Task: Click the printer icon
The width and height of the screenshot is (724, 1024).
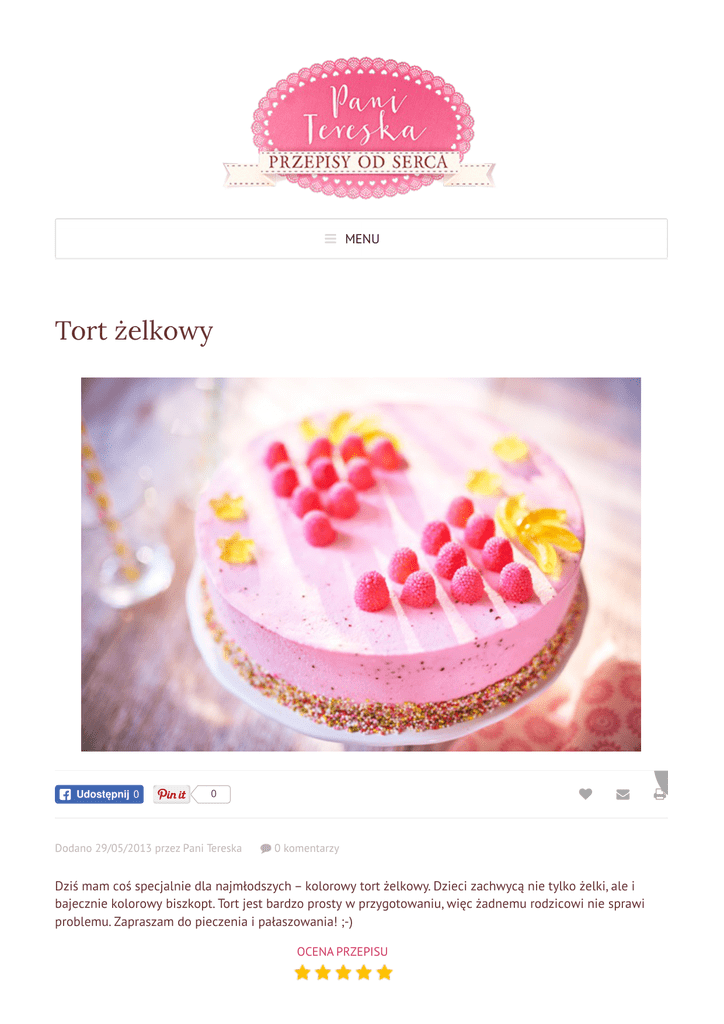Action: (x=659, y=794)
